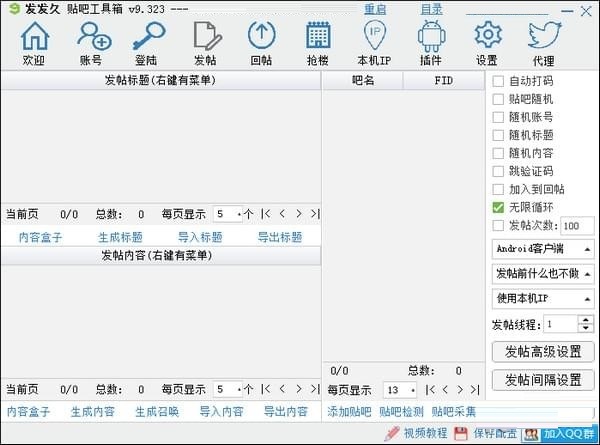Open the Android客户端 dropdown
The height and width of the screenshot is (445, 600).
coord(543,249)
